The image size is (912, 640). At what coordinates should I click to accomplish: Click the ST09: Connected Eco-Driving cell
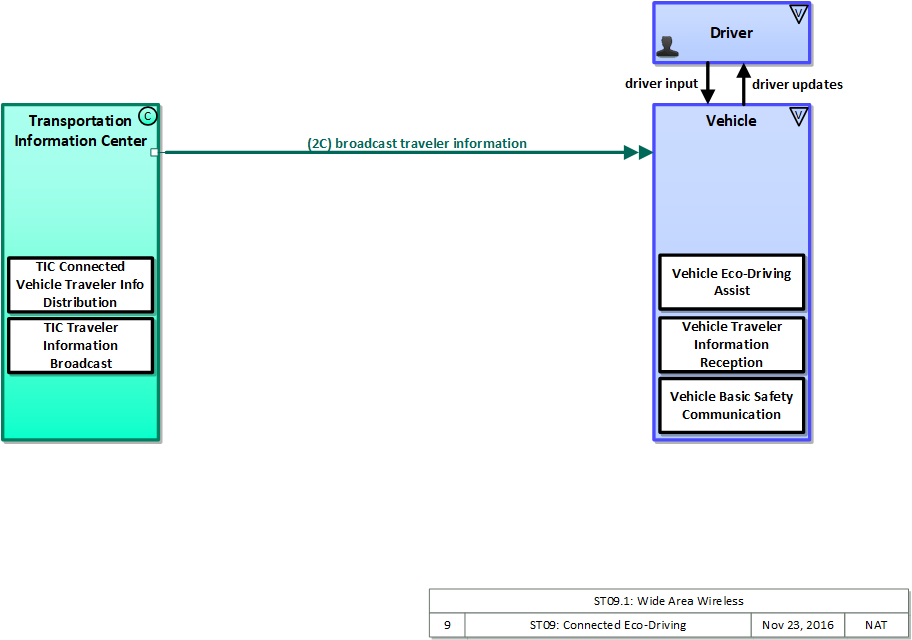pyautogui.click(x=607, y=625)
